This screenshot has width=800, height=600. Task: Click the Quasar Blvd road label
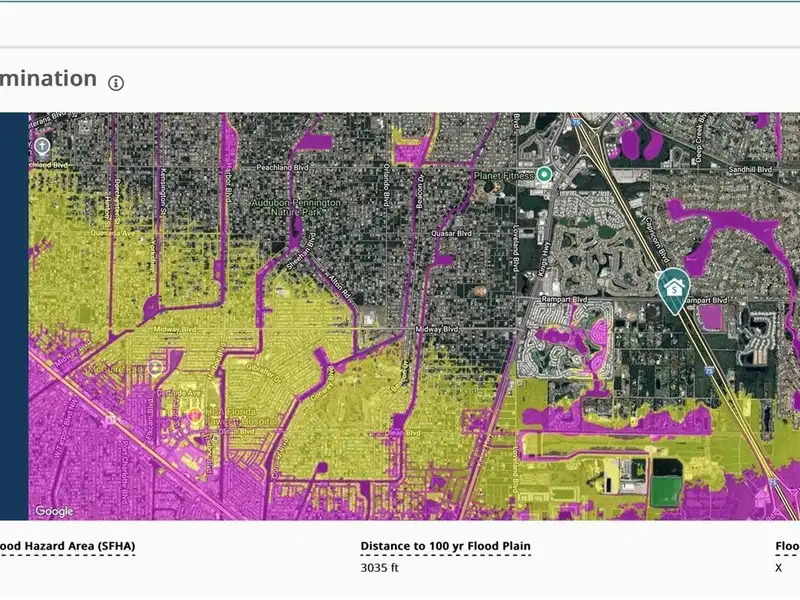coord(450,233)
